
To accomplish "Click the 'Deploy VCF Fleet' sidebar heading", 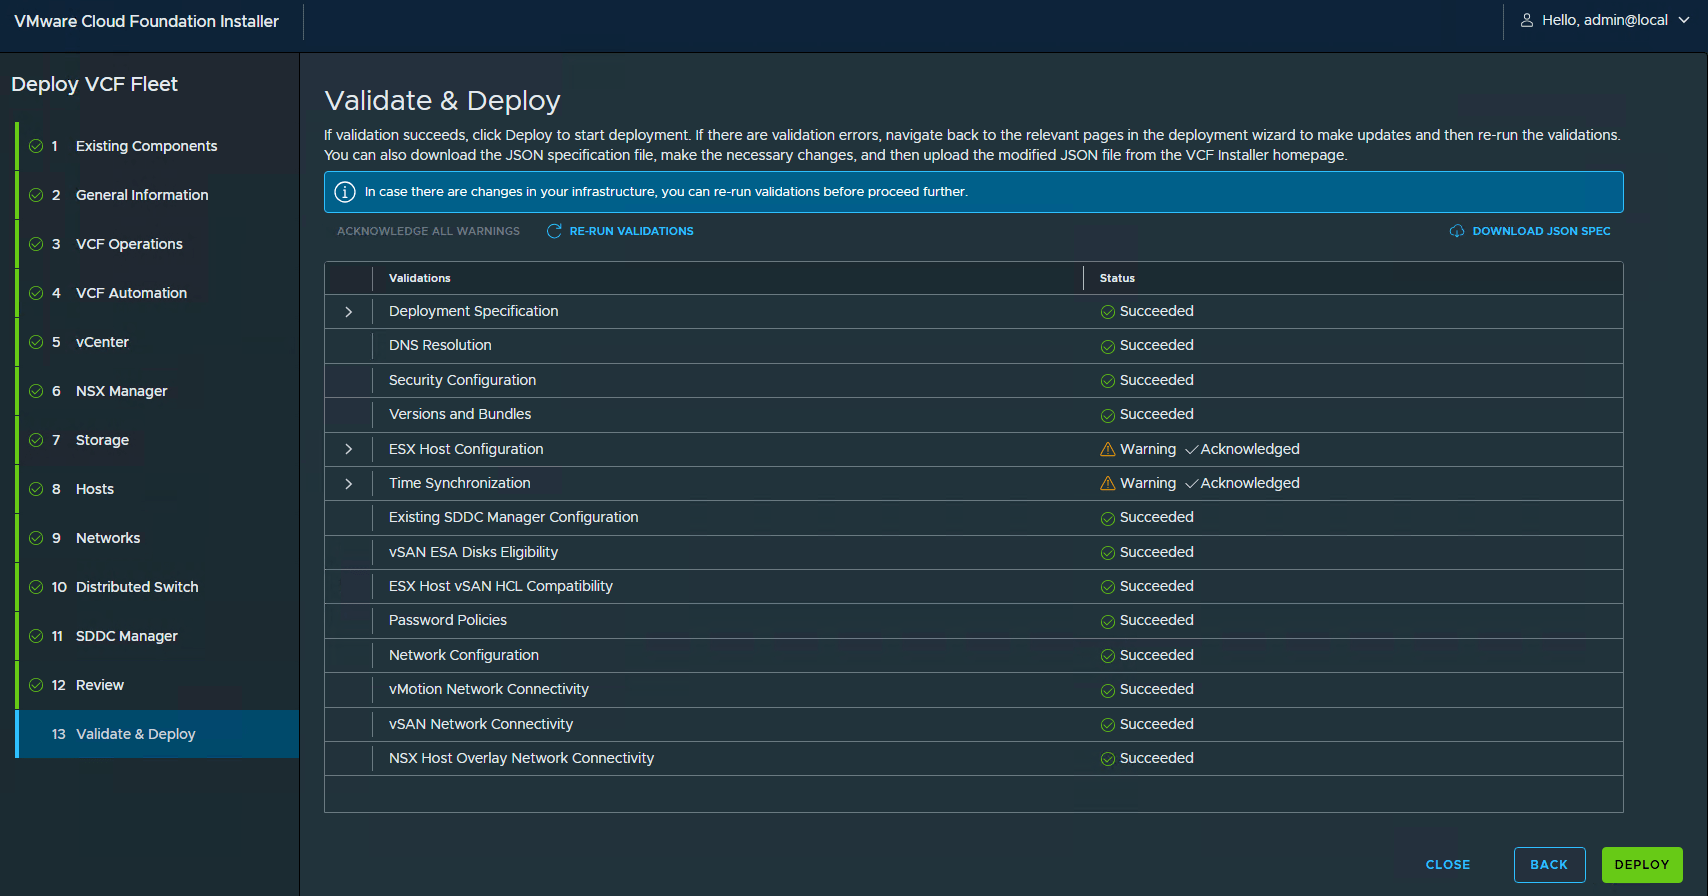I will click(94, 84).
